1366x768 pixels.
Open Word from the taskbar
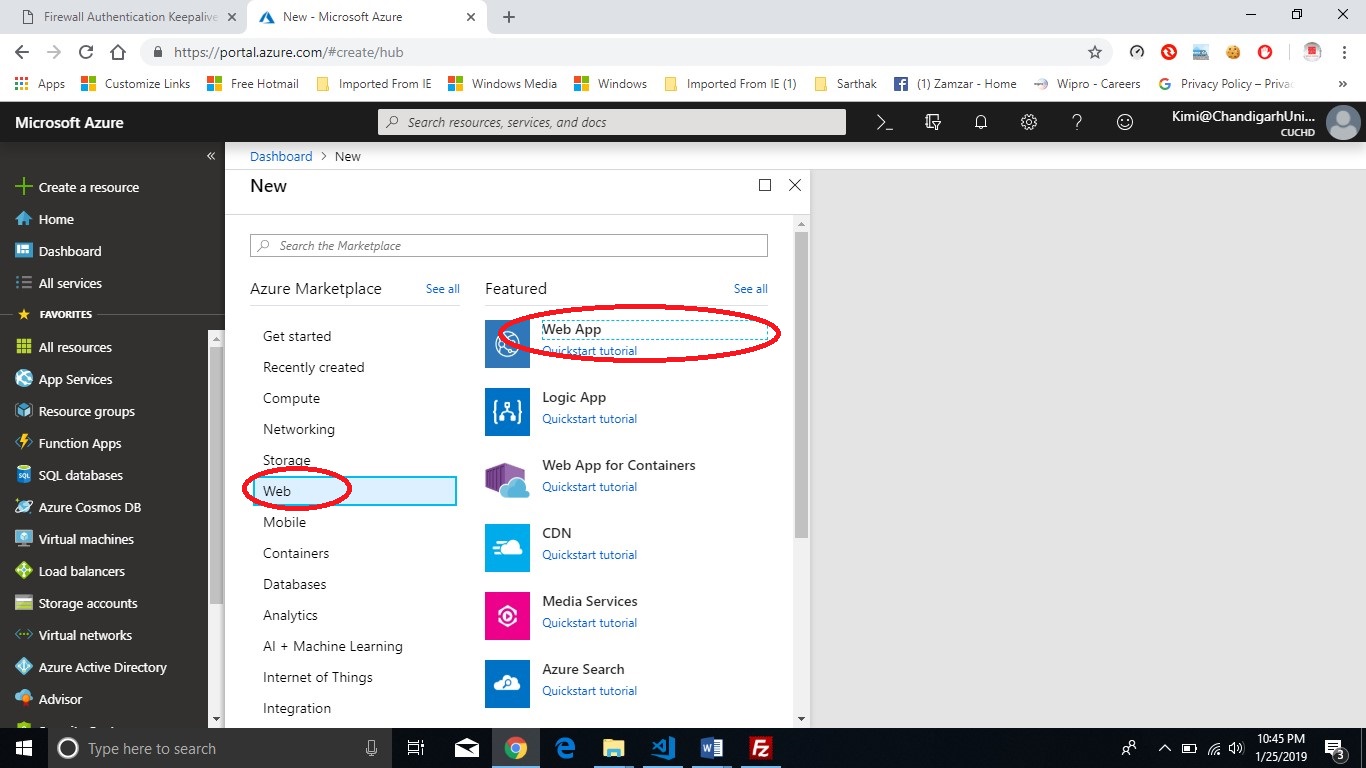711,748
